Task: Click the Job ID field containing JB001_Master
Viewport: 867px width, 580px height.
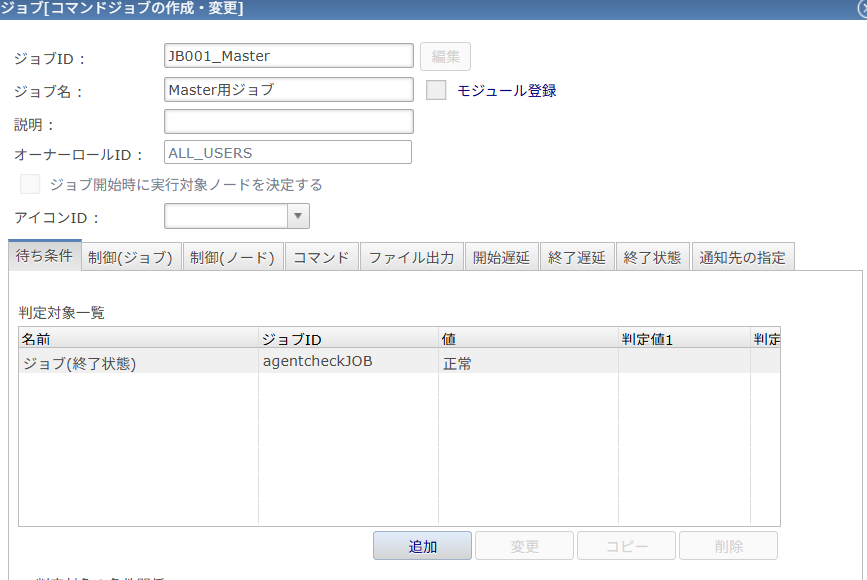Action: coord(289,56)
